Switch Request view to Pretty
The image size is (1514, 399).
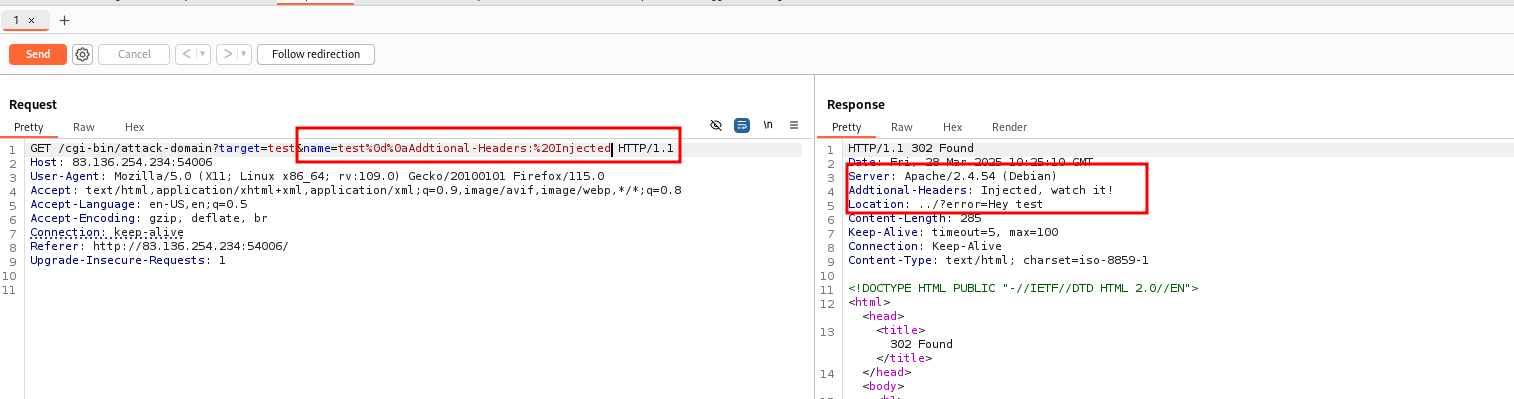29,127
